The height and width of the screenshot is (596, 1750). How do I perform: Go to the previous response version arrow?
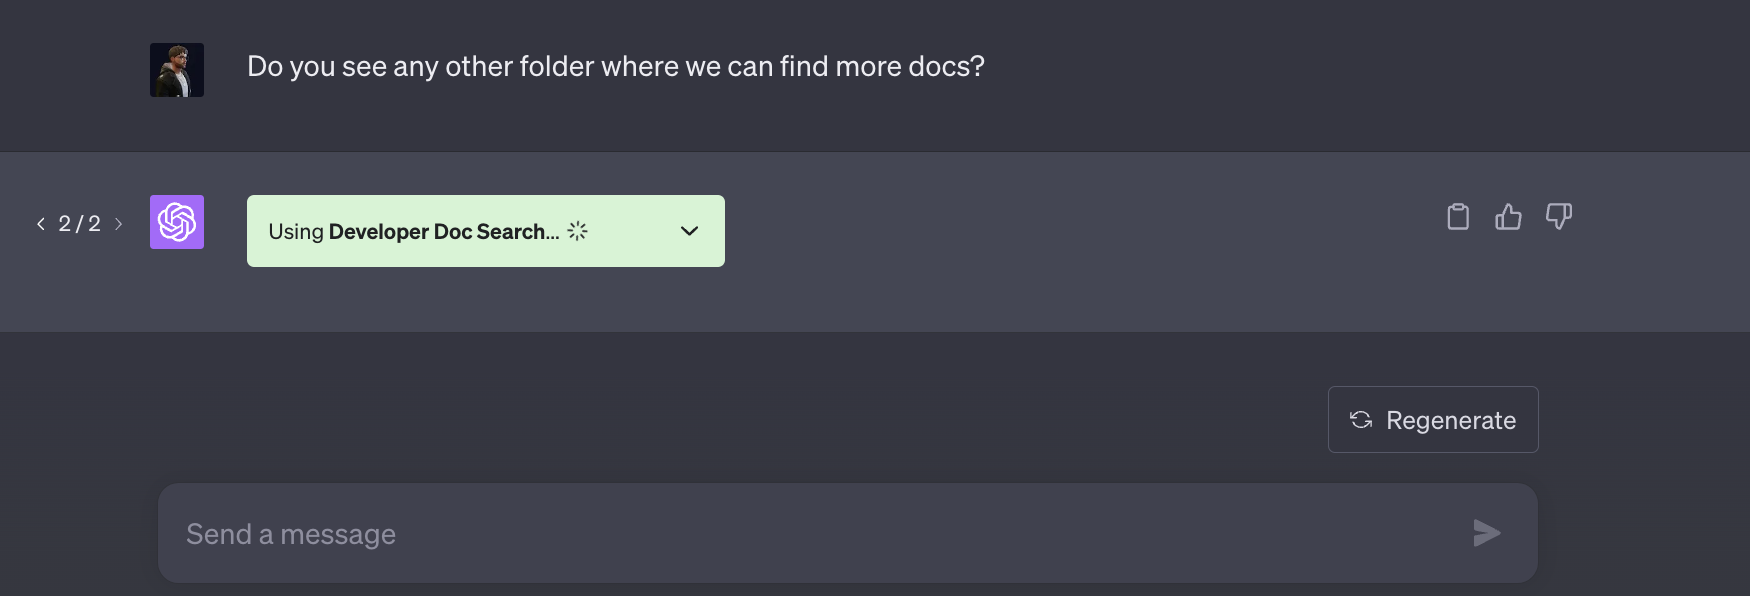coord(41,224)
